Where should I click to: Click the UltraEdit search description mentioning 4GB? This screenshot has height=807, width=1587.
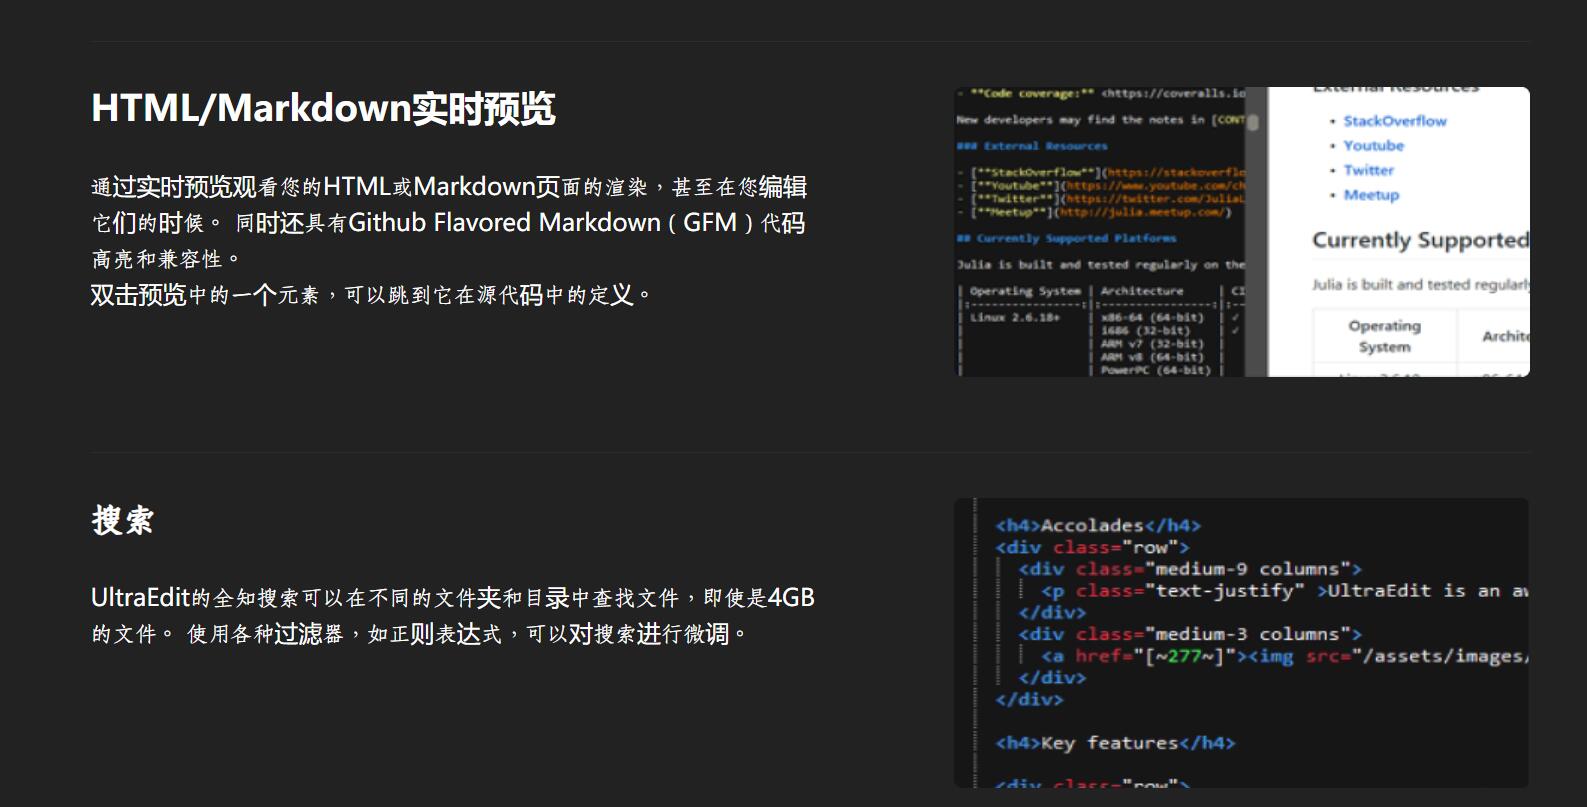(x=453, y=615)
